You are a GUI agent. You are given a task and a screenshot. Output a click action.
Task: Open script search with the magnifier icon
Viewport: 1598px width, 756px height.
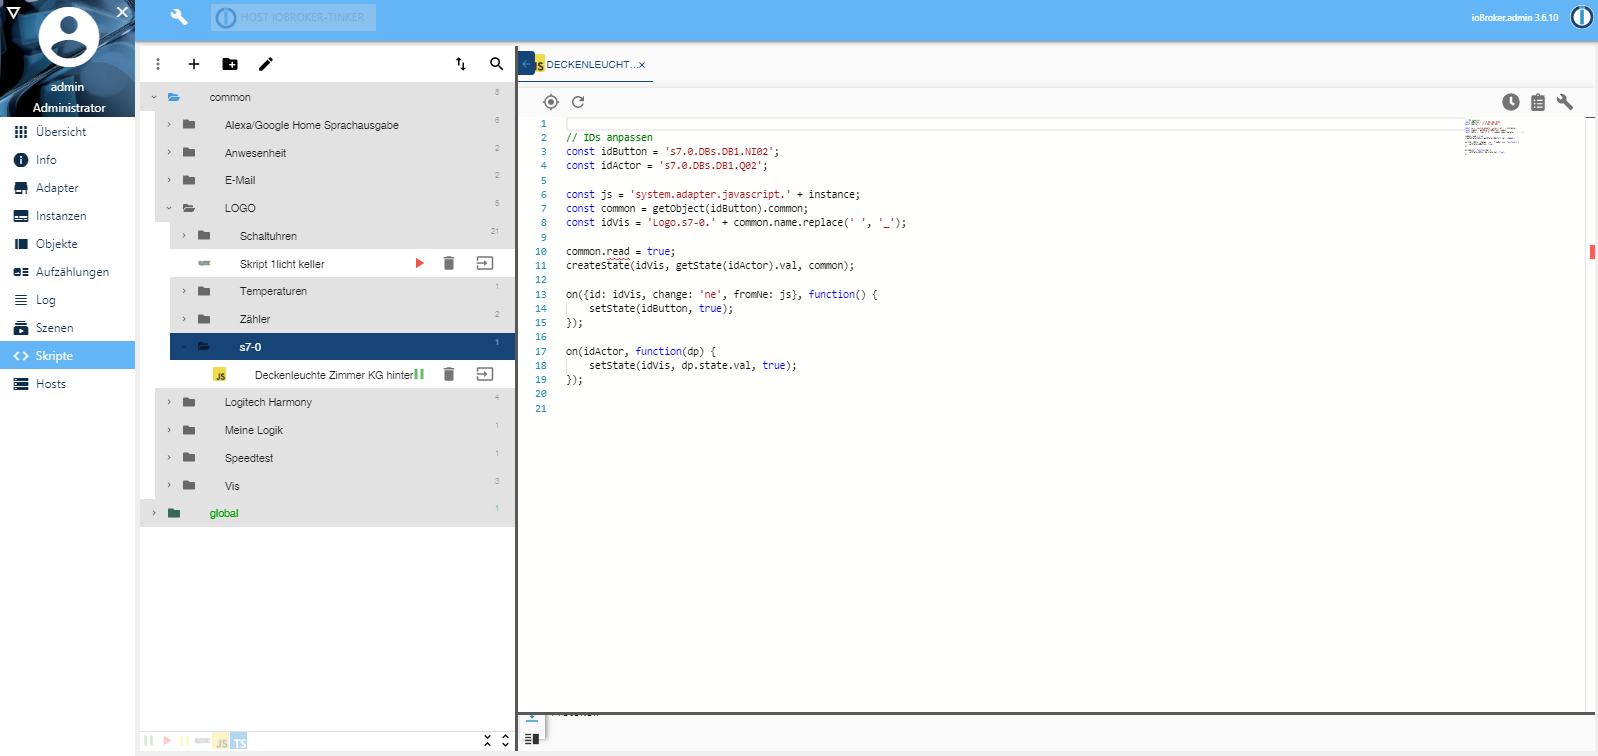tap(496, 64)
